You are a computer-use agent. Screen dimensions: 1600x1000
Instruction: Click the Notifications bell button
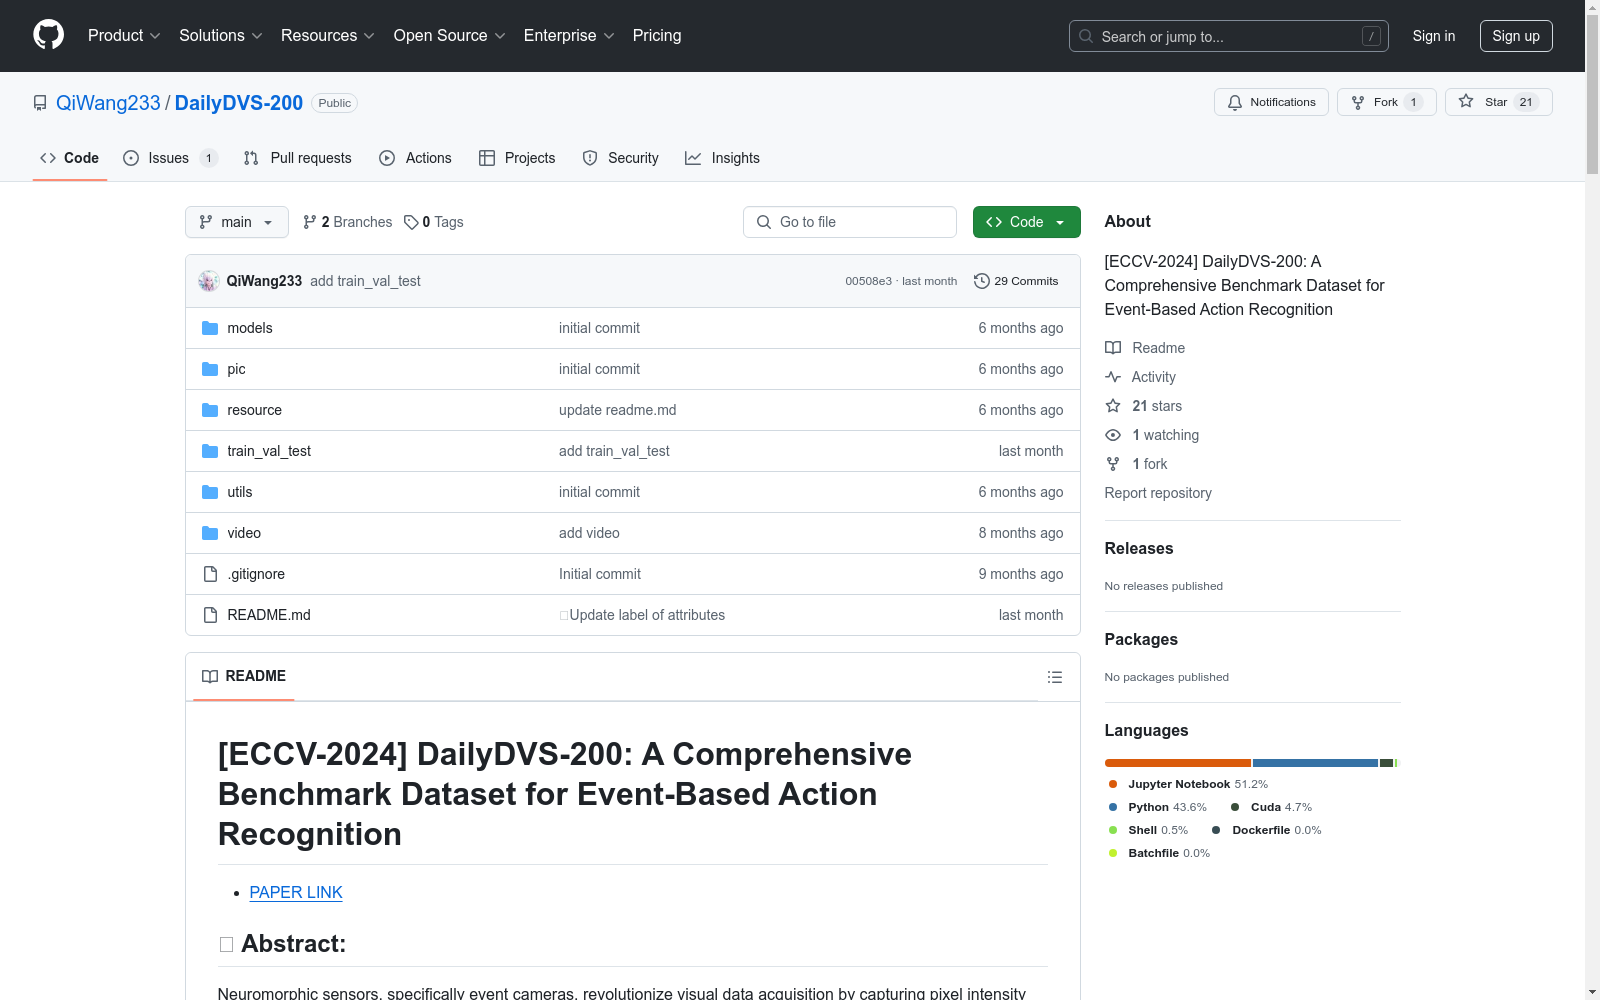pos(1271,102)
